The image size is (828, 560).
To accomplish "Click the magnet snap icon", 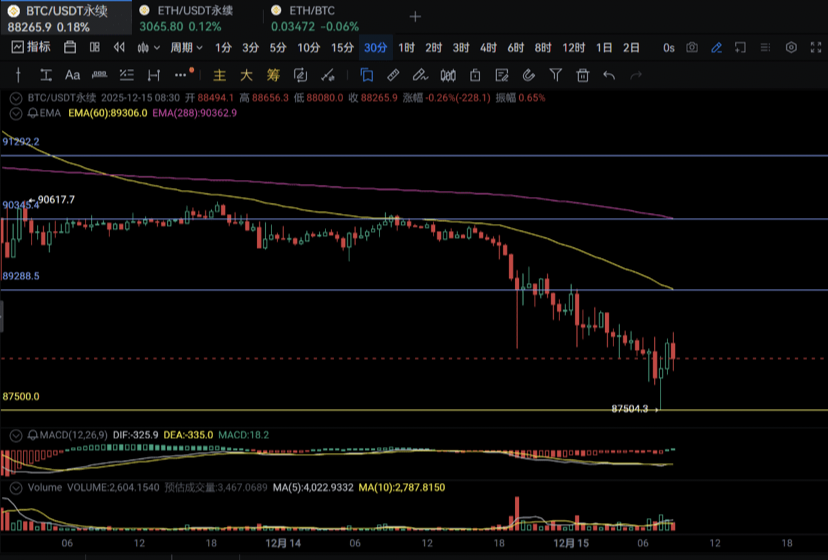I will coord(529,75).
